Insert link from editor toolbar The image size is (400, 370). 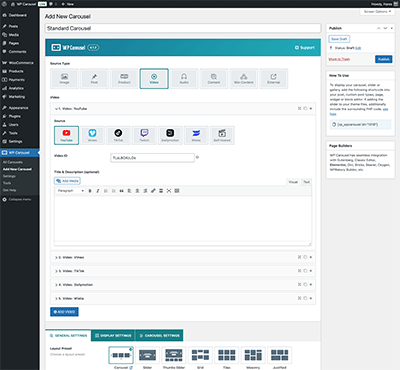(x=153, y=191)
